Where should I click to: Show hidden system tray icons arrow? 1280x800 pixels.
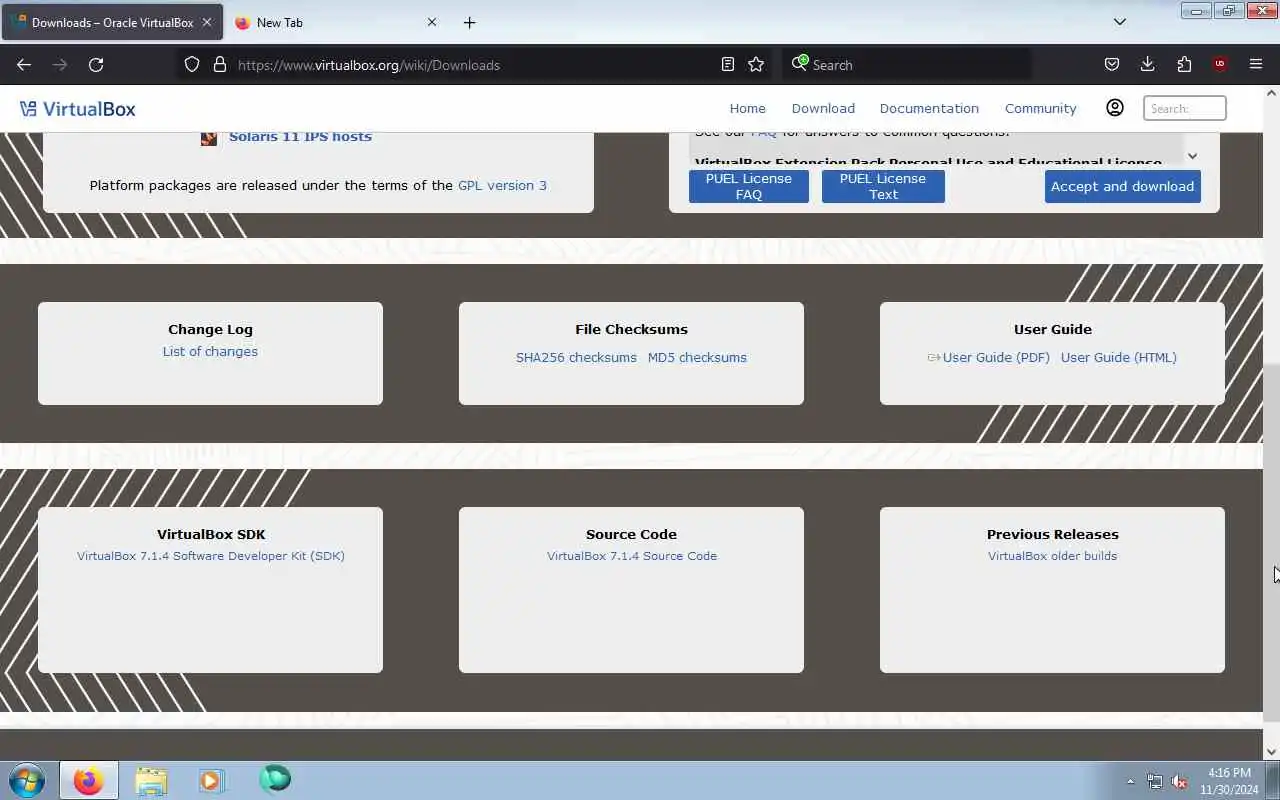point(1130,781)
